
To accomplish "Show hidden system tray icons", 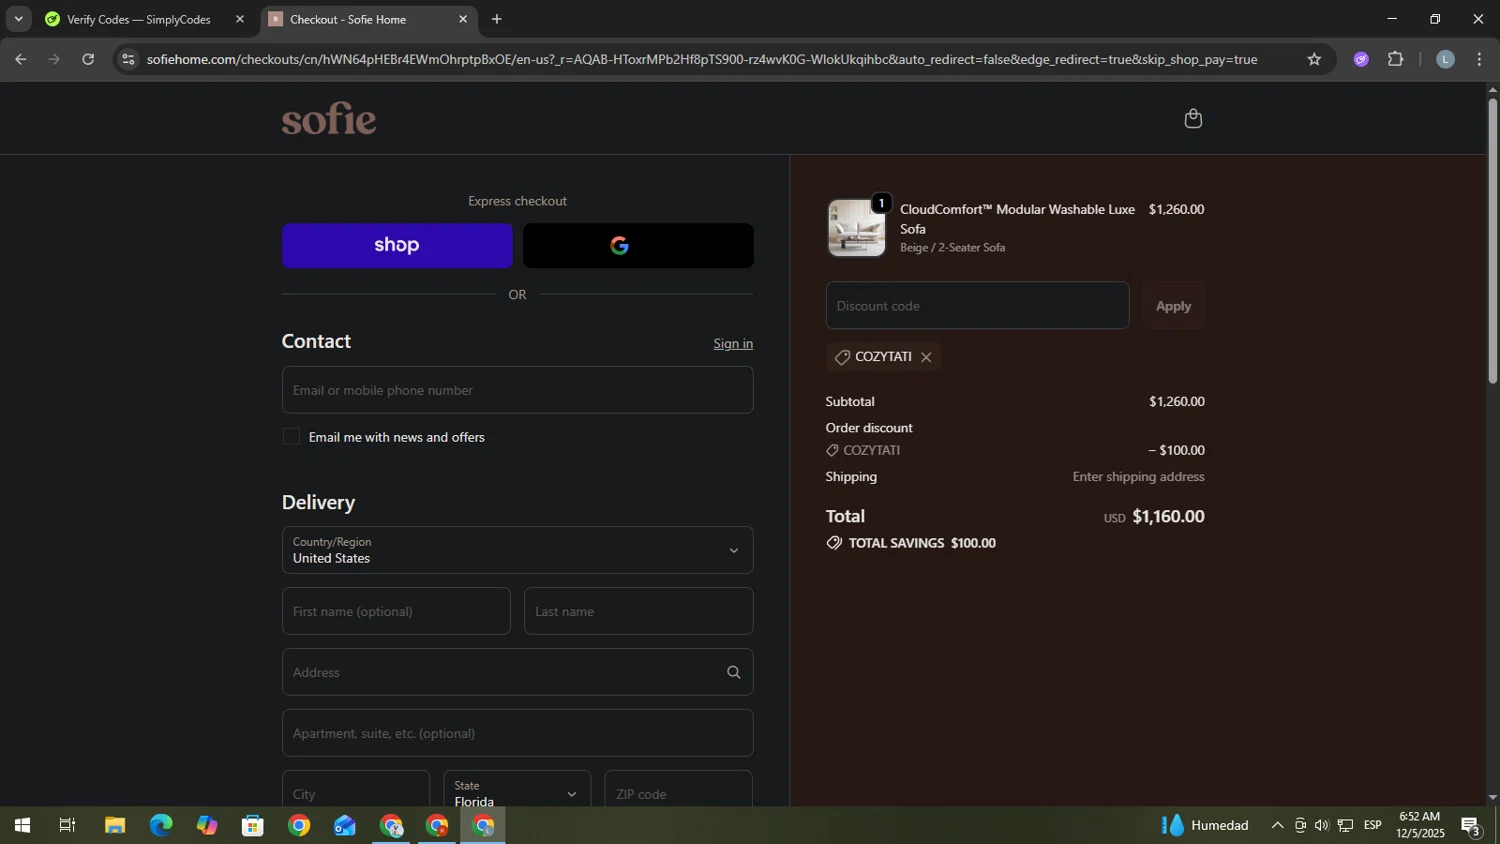I will tap(1277, 825).
